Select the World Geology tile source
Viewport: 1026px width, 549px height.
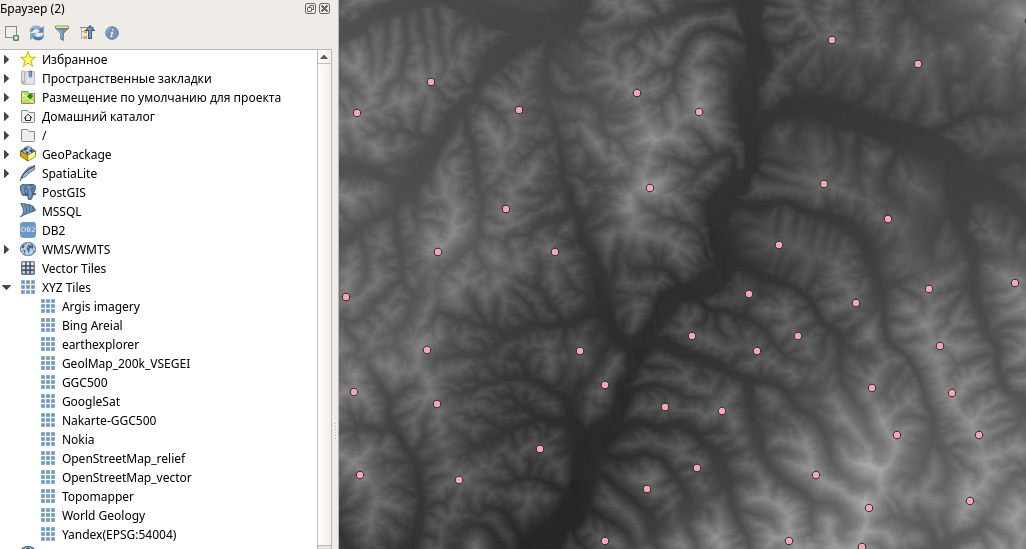(103, 516)
